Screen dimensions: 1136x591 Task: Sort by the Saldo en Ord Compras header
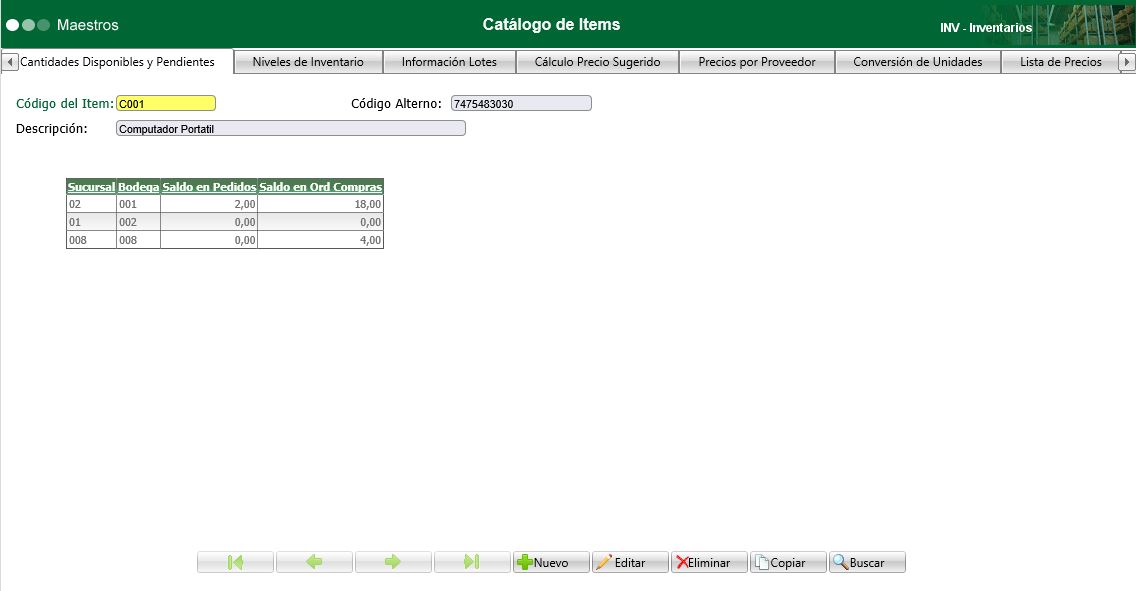pos(321,187)
